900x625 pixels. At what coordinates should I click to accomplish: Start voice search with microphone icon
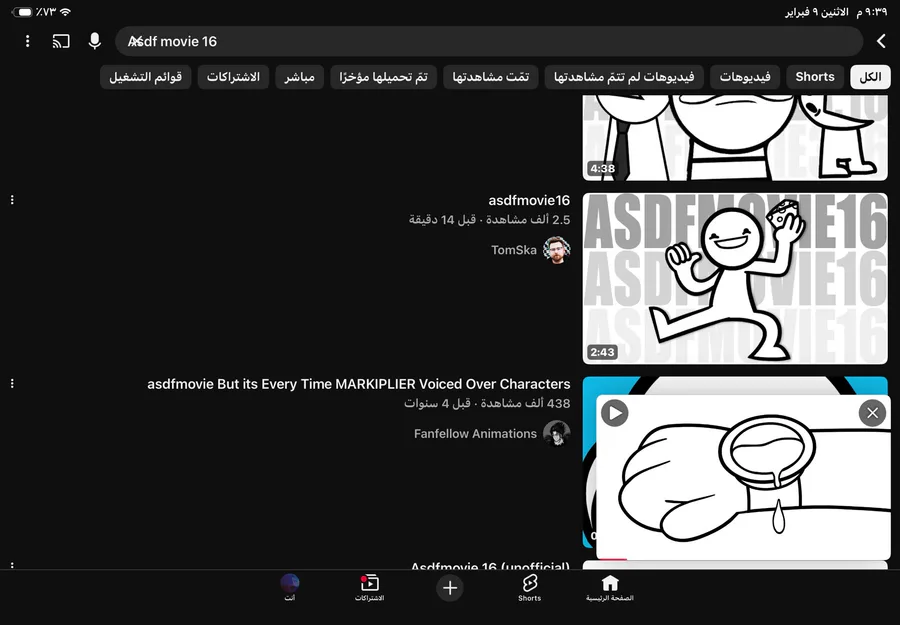point(95,41)
